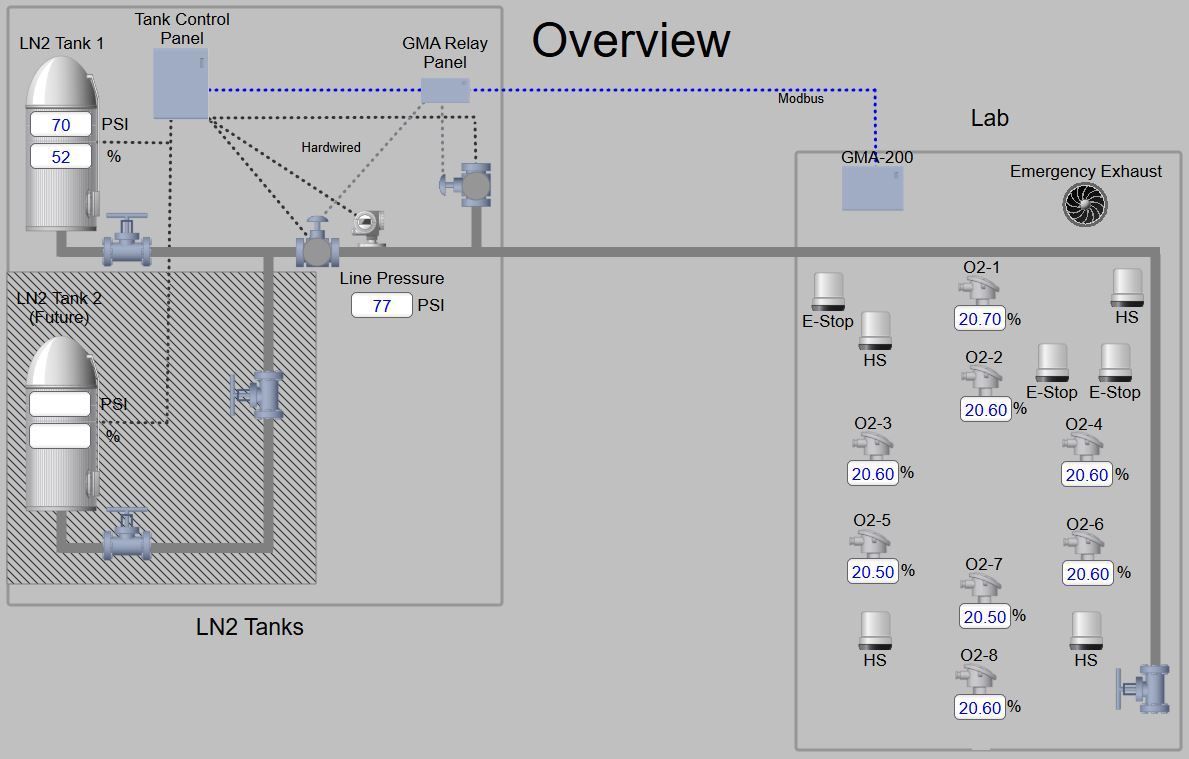This screenshot has width=1189, height=759.
Task: Select the O2-1 sensor icon
Action: (x=978, y=291)
